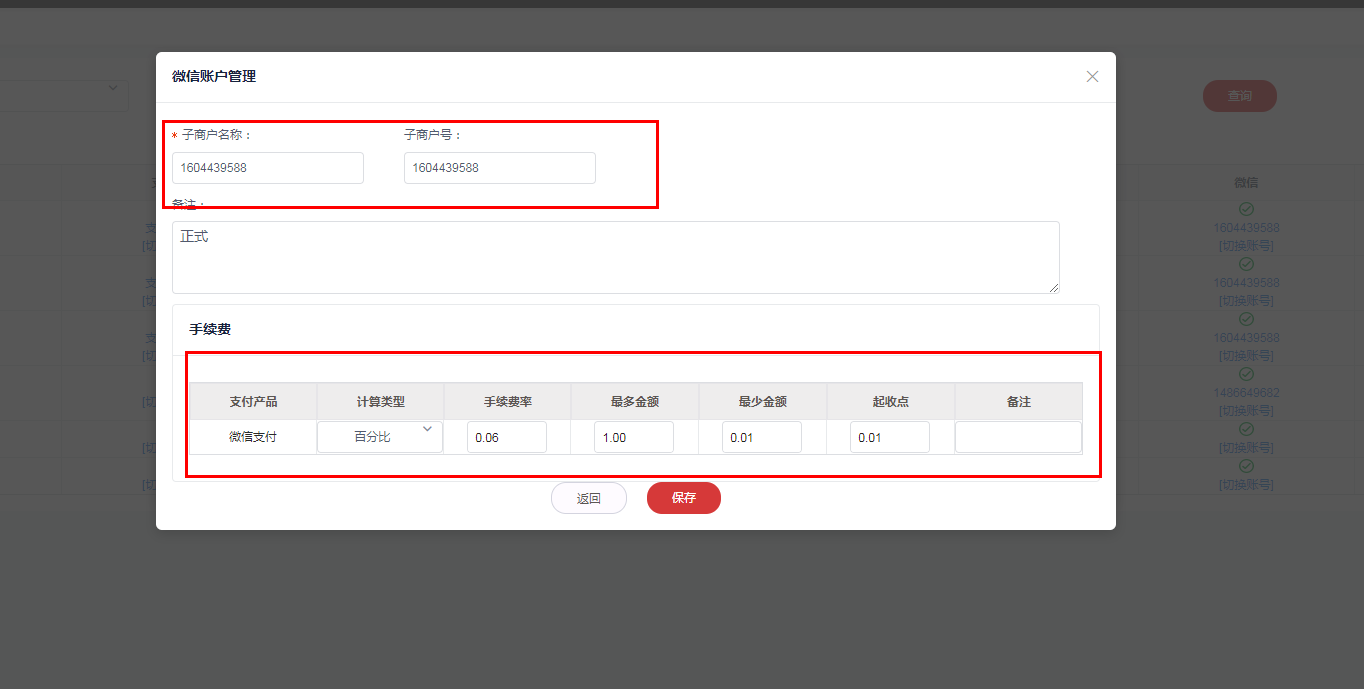Expand the dropdown chevron in the background filter
This screenshot has width=1364, height=689.
[x=113, y=88]
